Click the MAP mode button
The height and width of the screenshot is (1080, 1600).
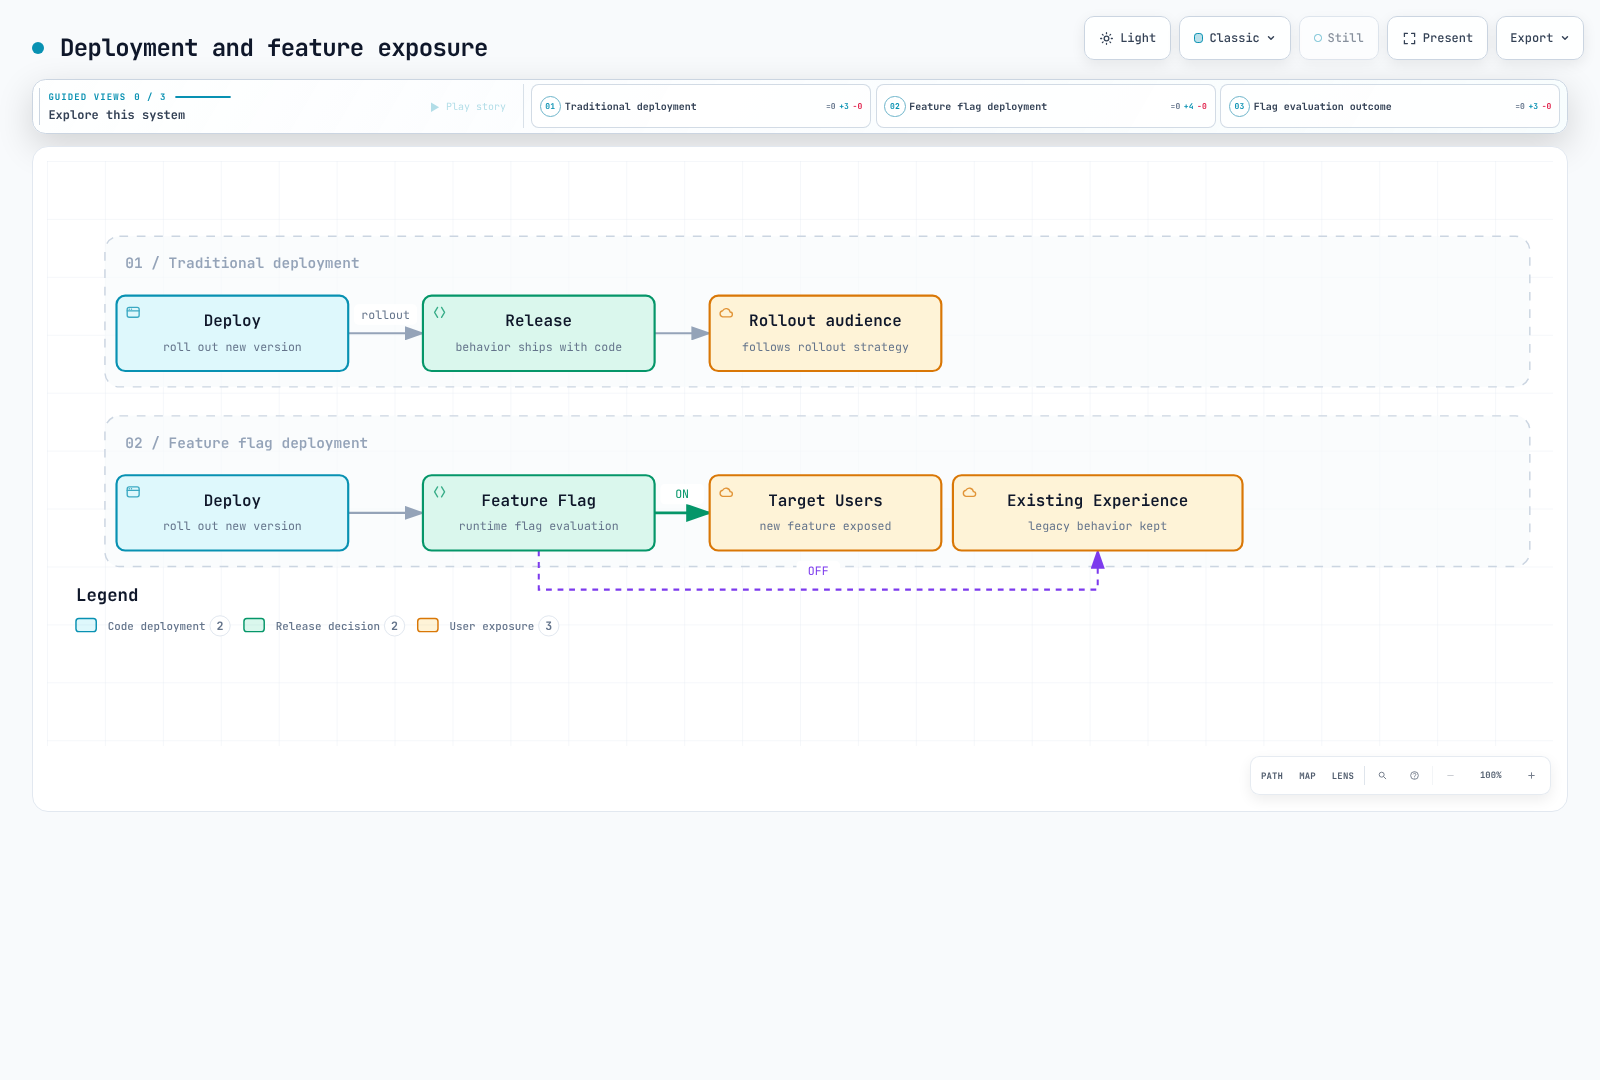[1307, 776]
